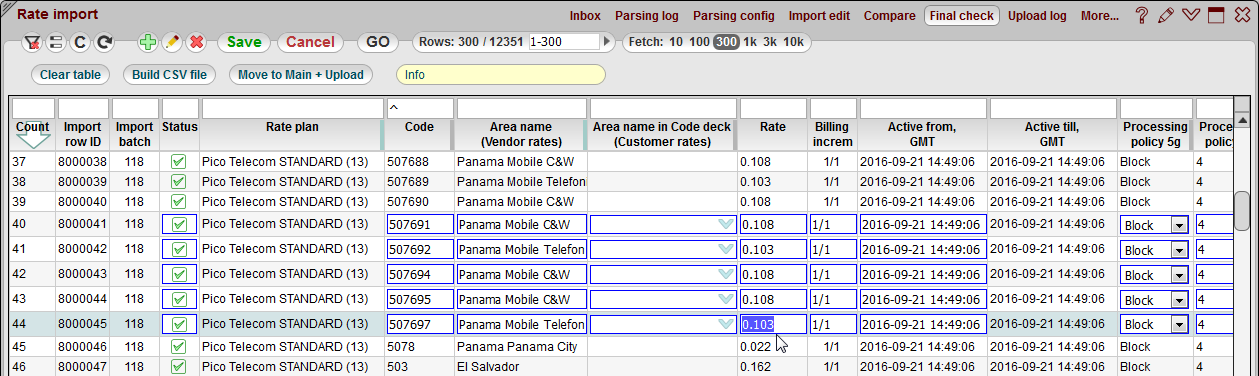This screenshot has height=376, width=1259.
Task: Open the Inbox tab
Action: coord(585,16)
